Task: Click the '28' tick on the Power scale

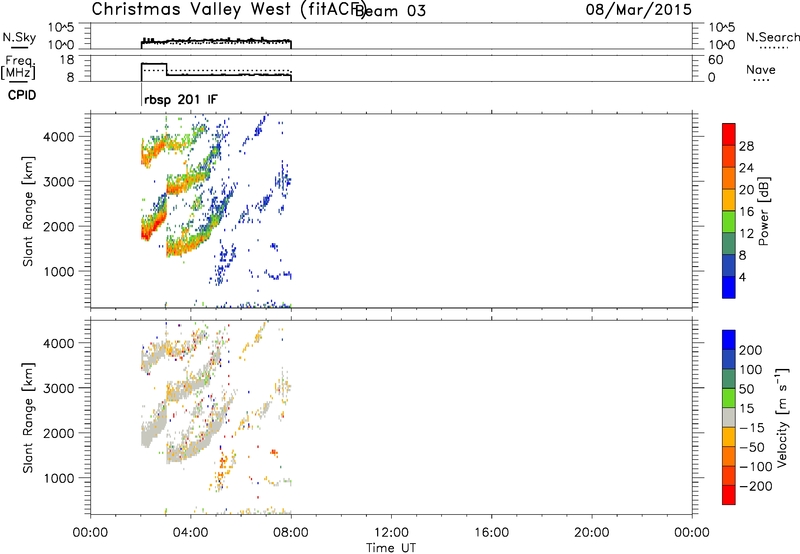Action: coord(746,146)
